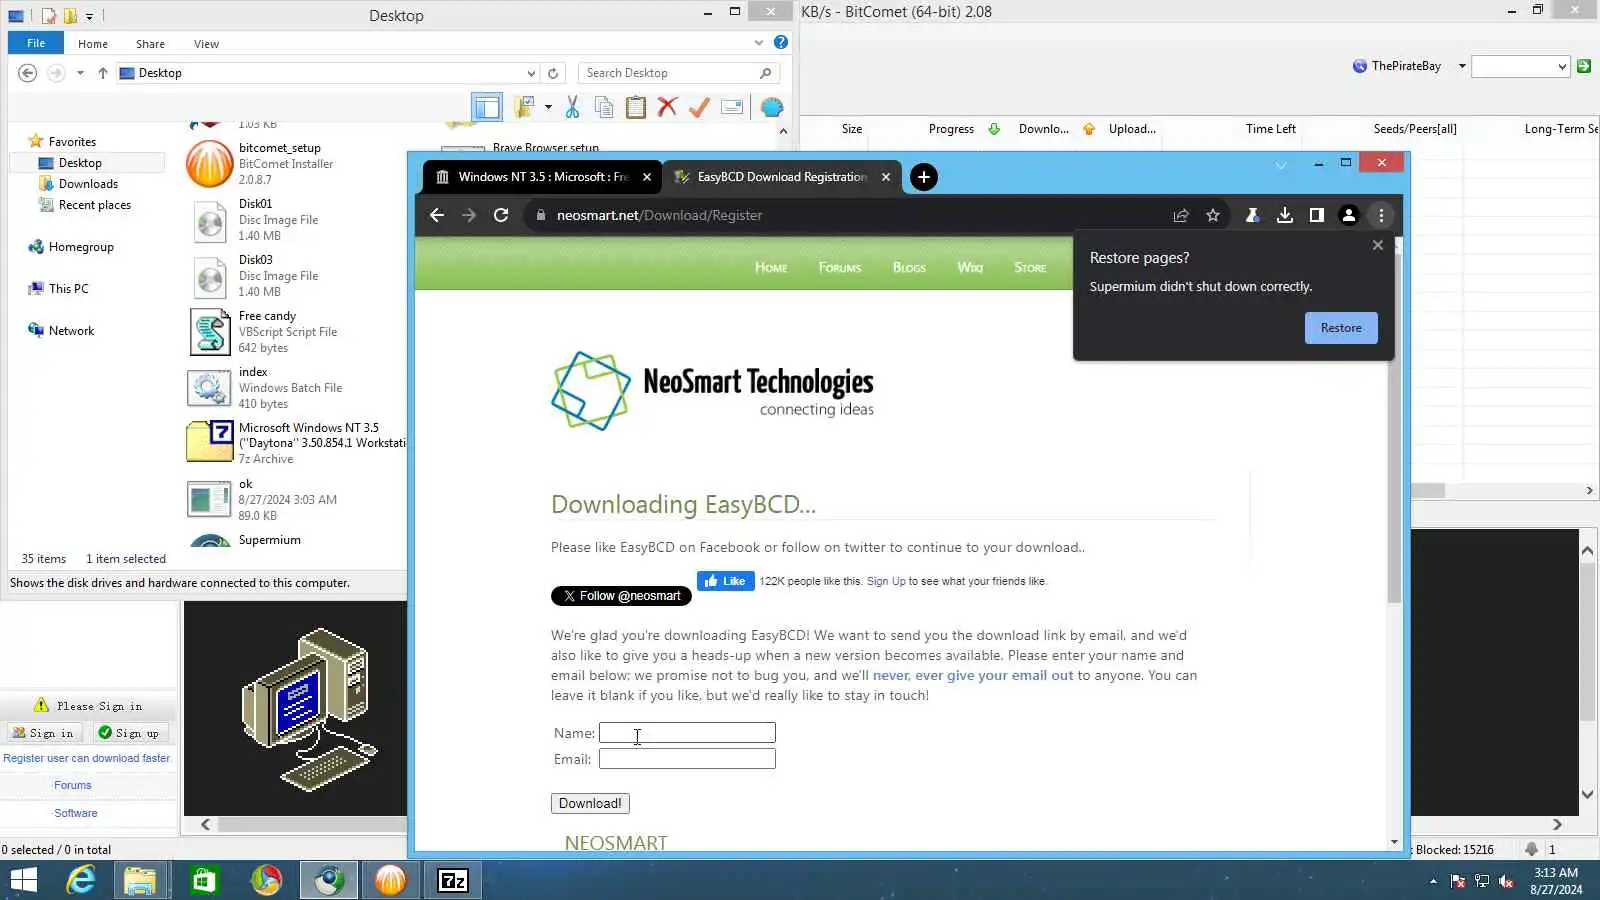Click the Facebook Like button
The image size is (1600, 900).
tap(725, 581)
